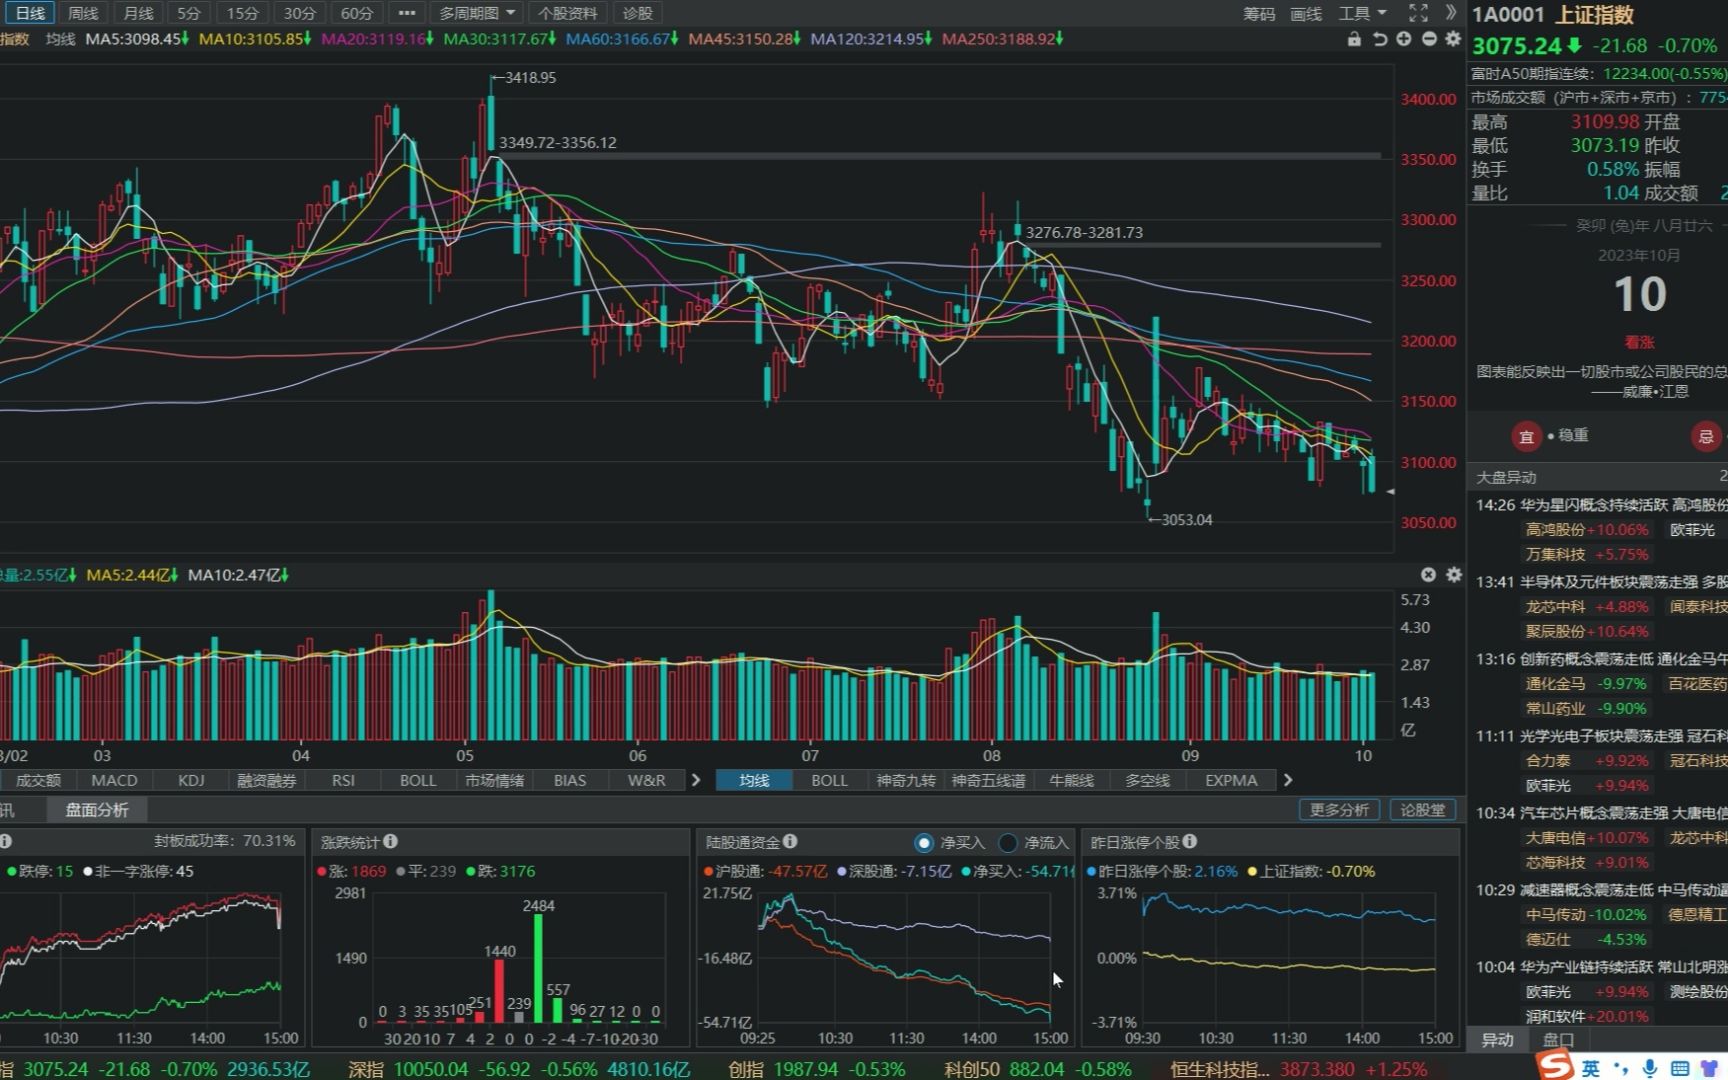This screenshot has height=1080, width=1728.
Task: Open main chart settings gear icon
Action: pos(1453,39)
